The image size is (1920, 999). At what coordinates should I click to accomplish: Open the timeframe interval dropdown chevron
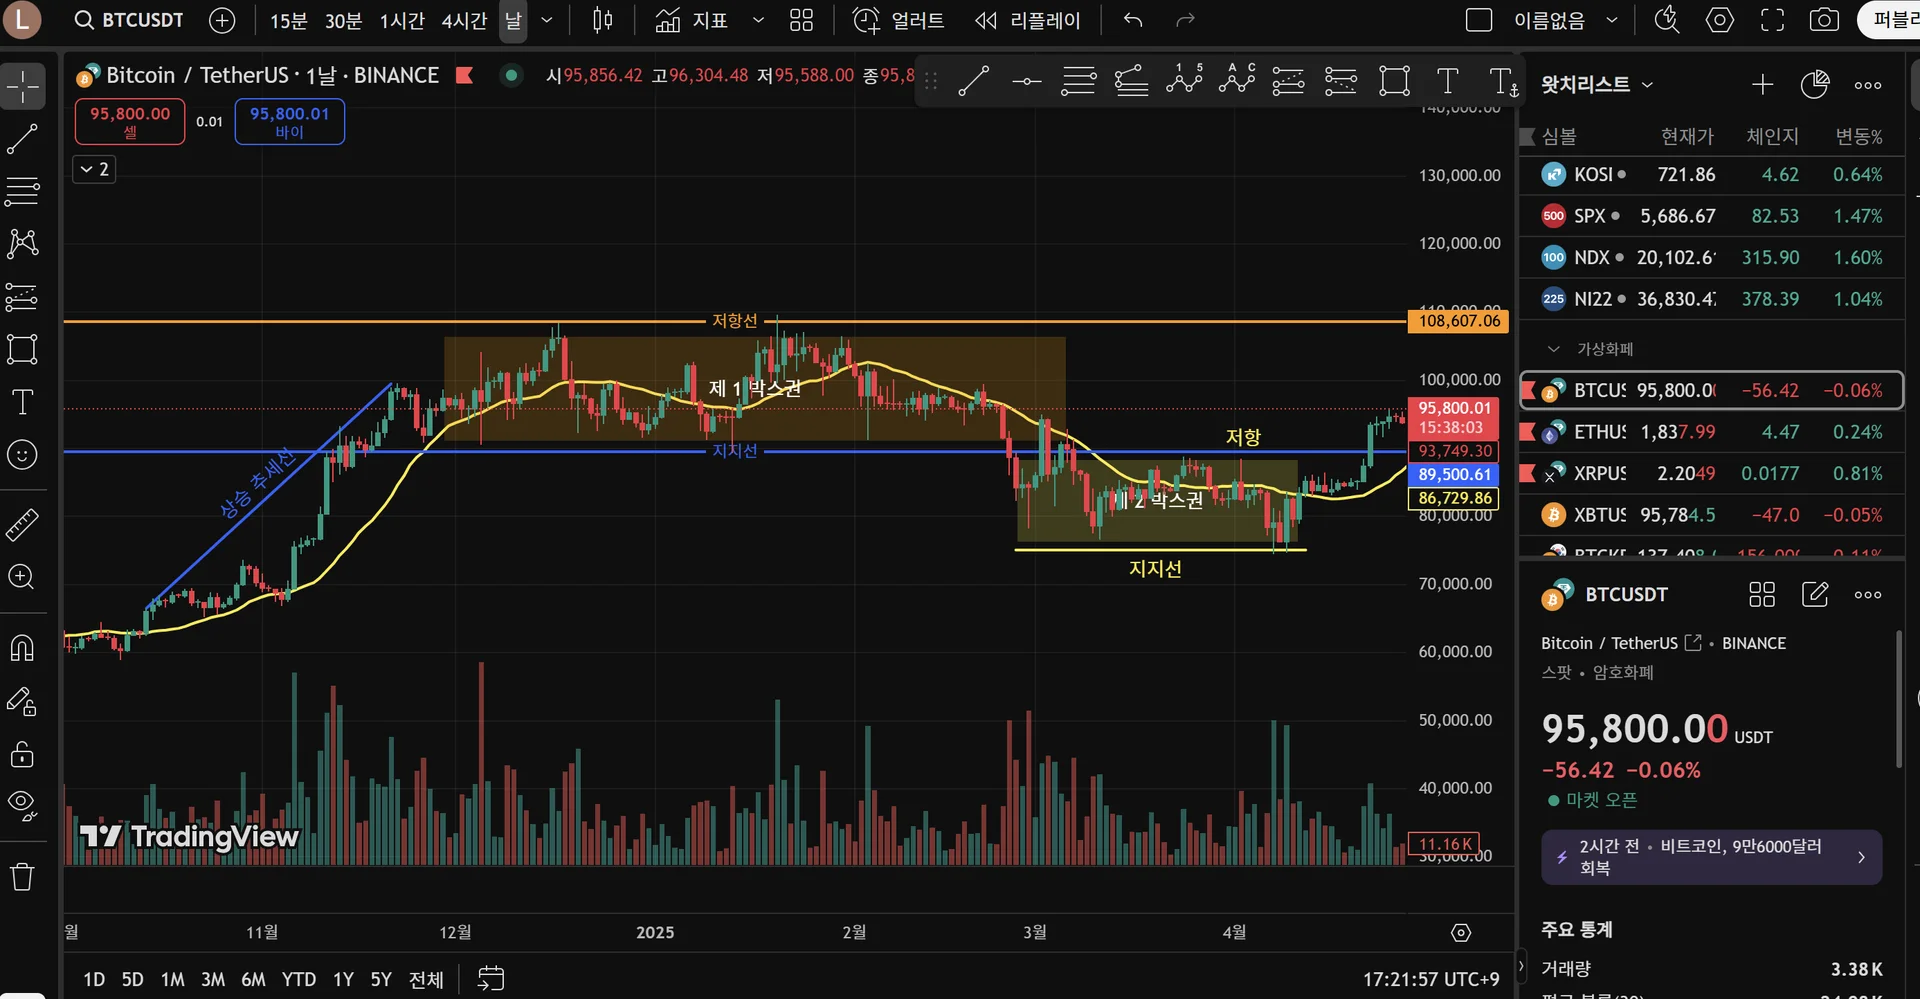click(x=546, y=20)
